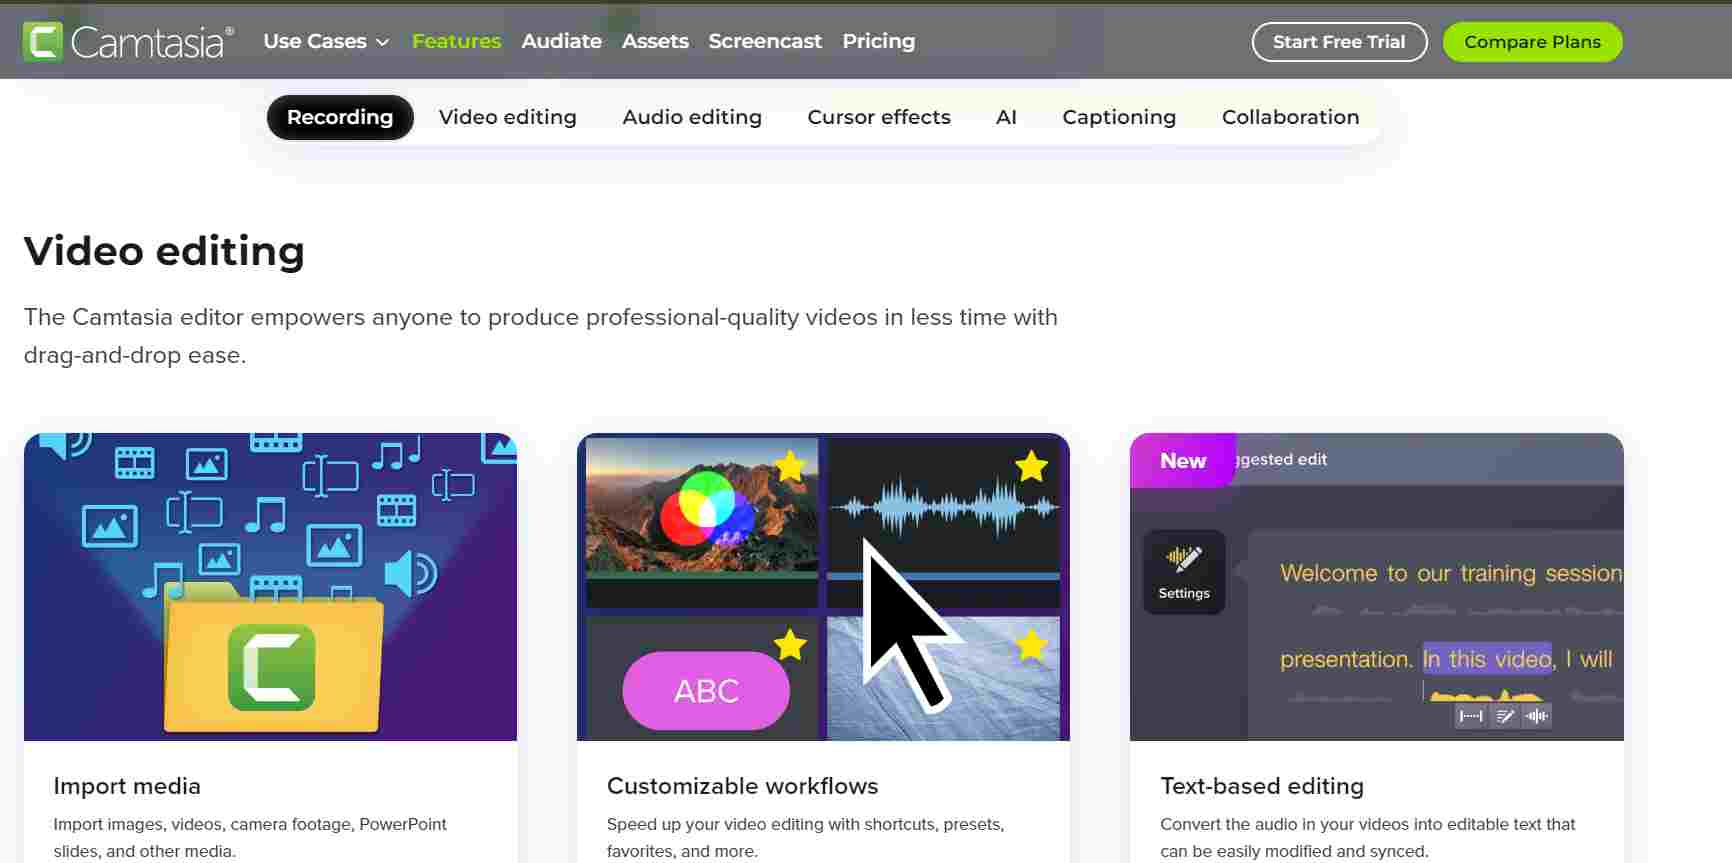This screenshot has height=863, width=1732.
Task: Click the Import media heading
Action: (x=127, y=786)
